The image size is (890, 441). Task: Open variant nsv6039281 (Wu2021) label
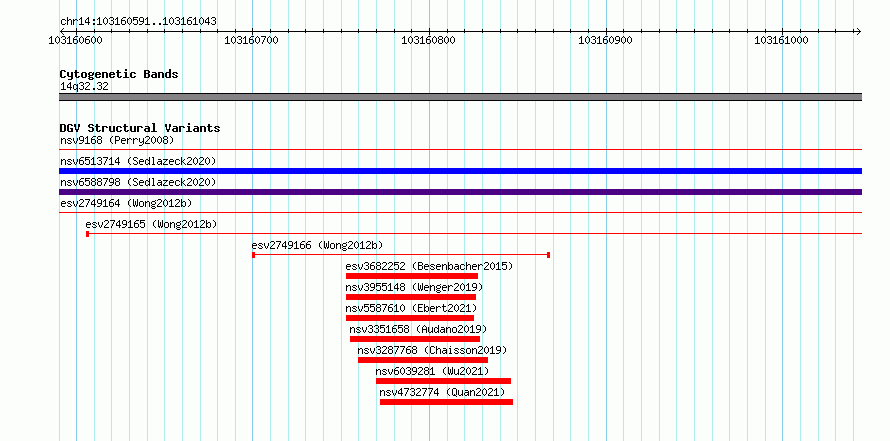pyautogui.click(x=432, y=371)
